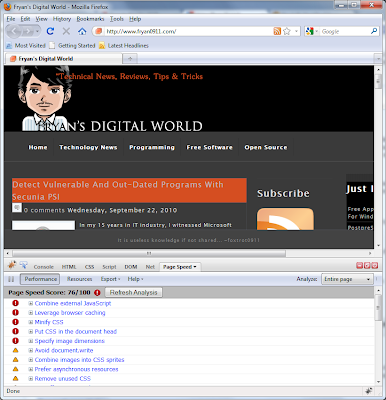Click the Firebug pause break icon
Screen dimensions: 386x400
click(11, 279)
